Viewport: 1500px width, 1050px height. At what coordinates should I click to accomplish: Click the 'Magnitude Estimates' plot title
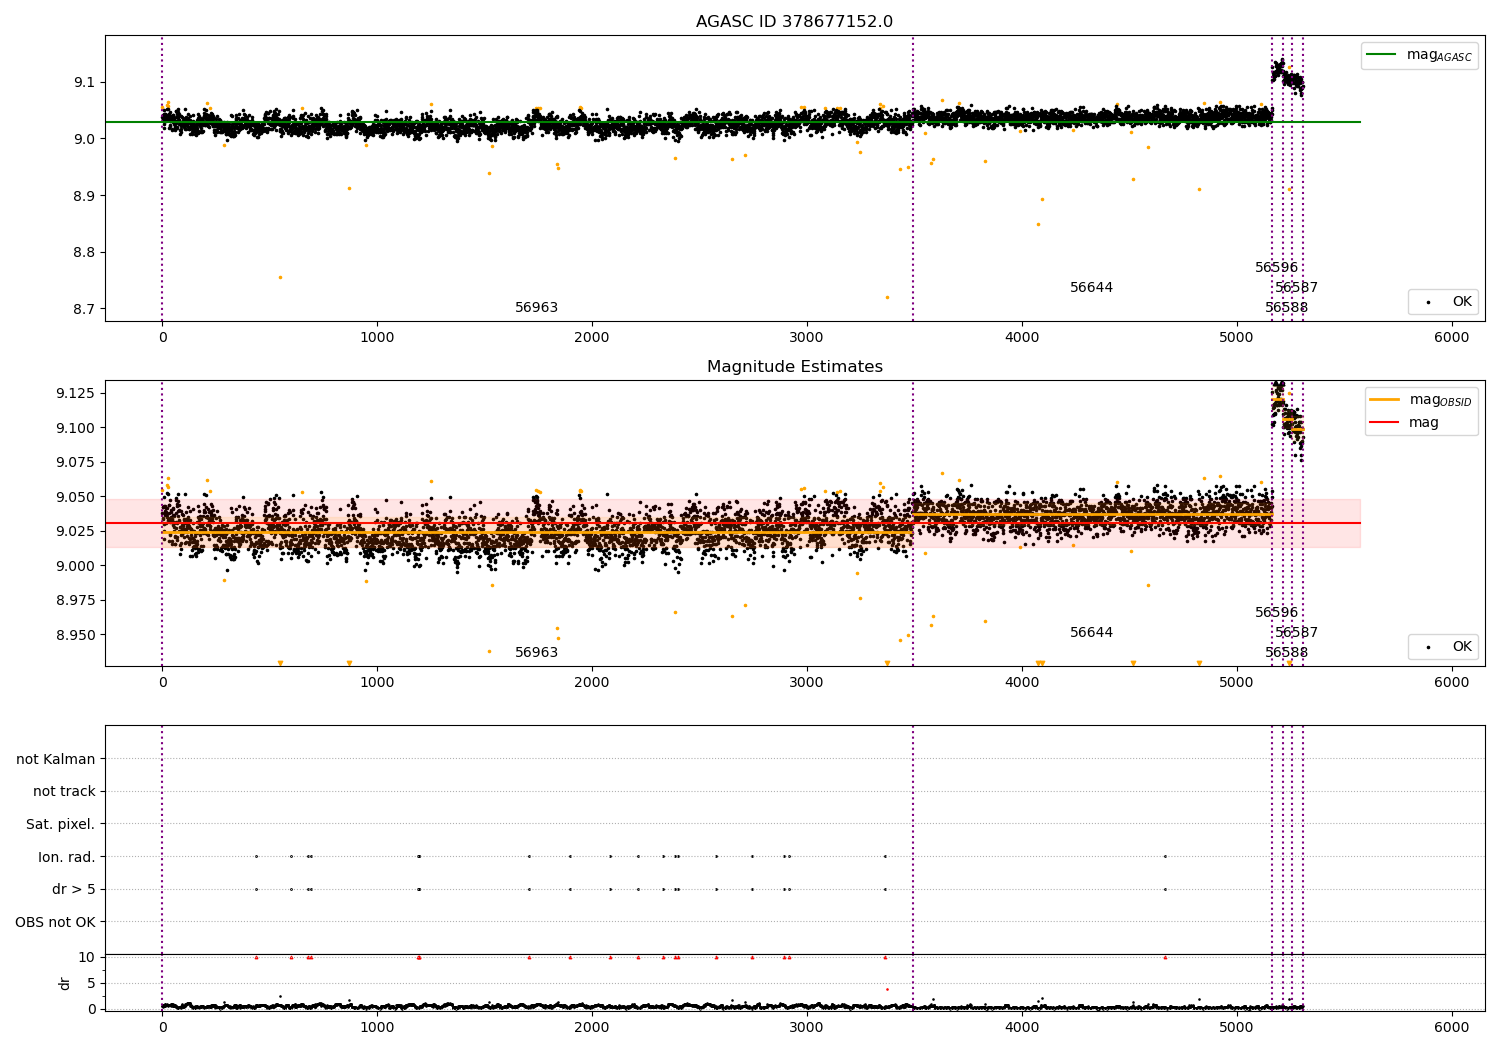tap(794, 367)
